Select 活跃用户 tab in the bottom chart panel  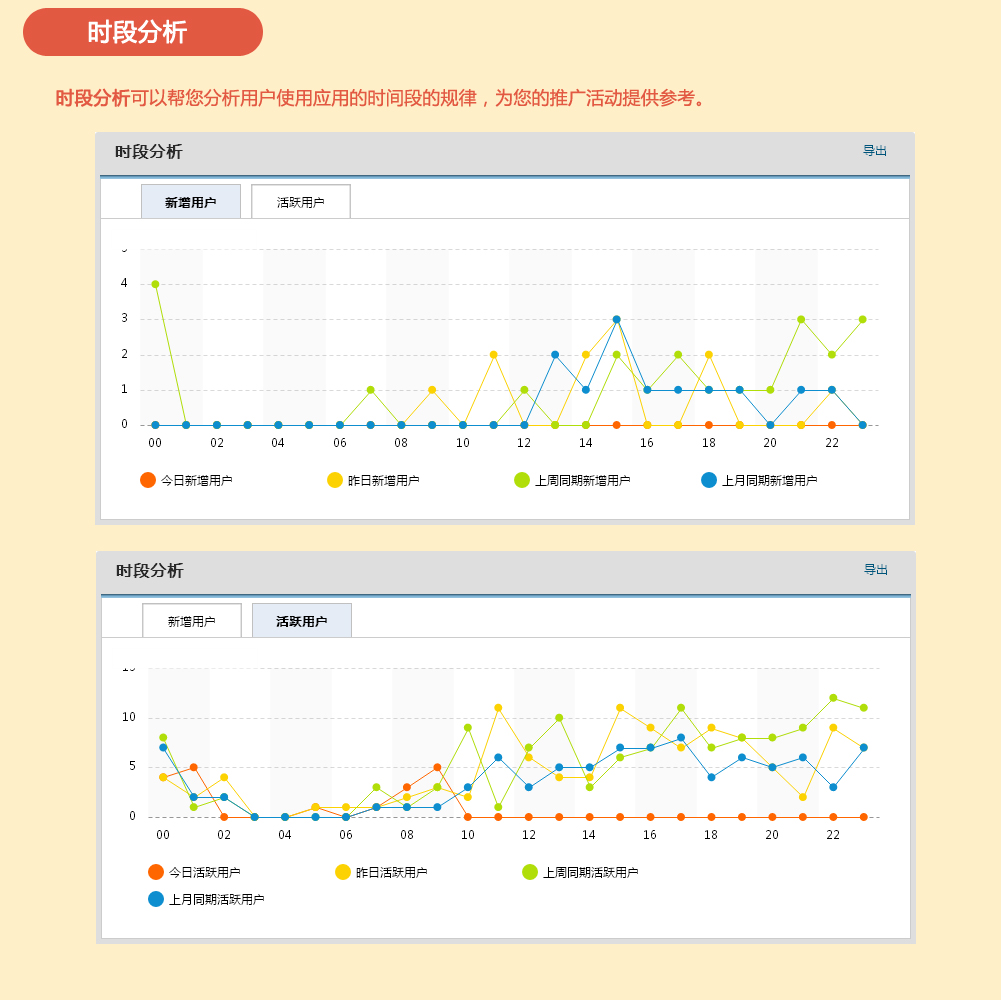pos(302,621)
